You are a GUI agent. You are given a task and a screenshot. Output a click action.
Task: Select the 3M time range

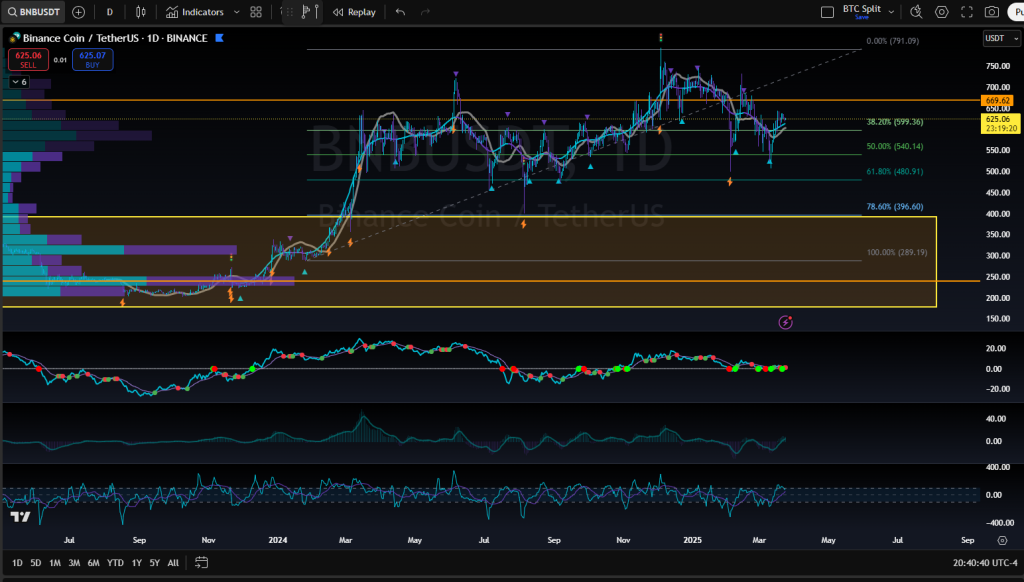click(x=74, y=562)
